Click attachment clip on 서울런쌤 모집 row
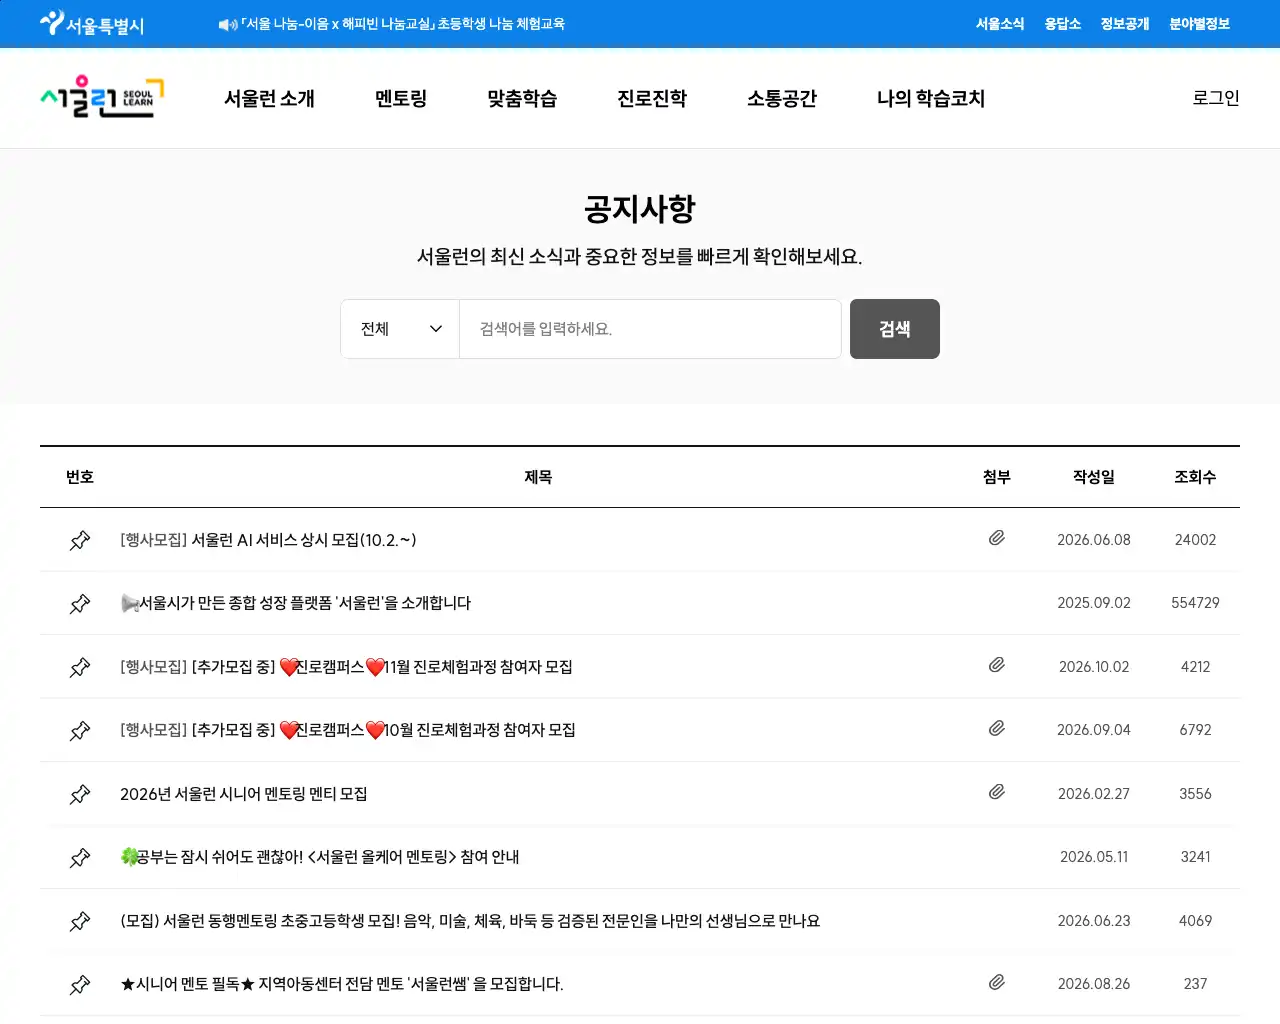This screenshot has width=1280, height=1024. point(997,982)
